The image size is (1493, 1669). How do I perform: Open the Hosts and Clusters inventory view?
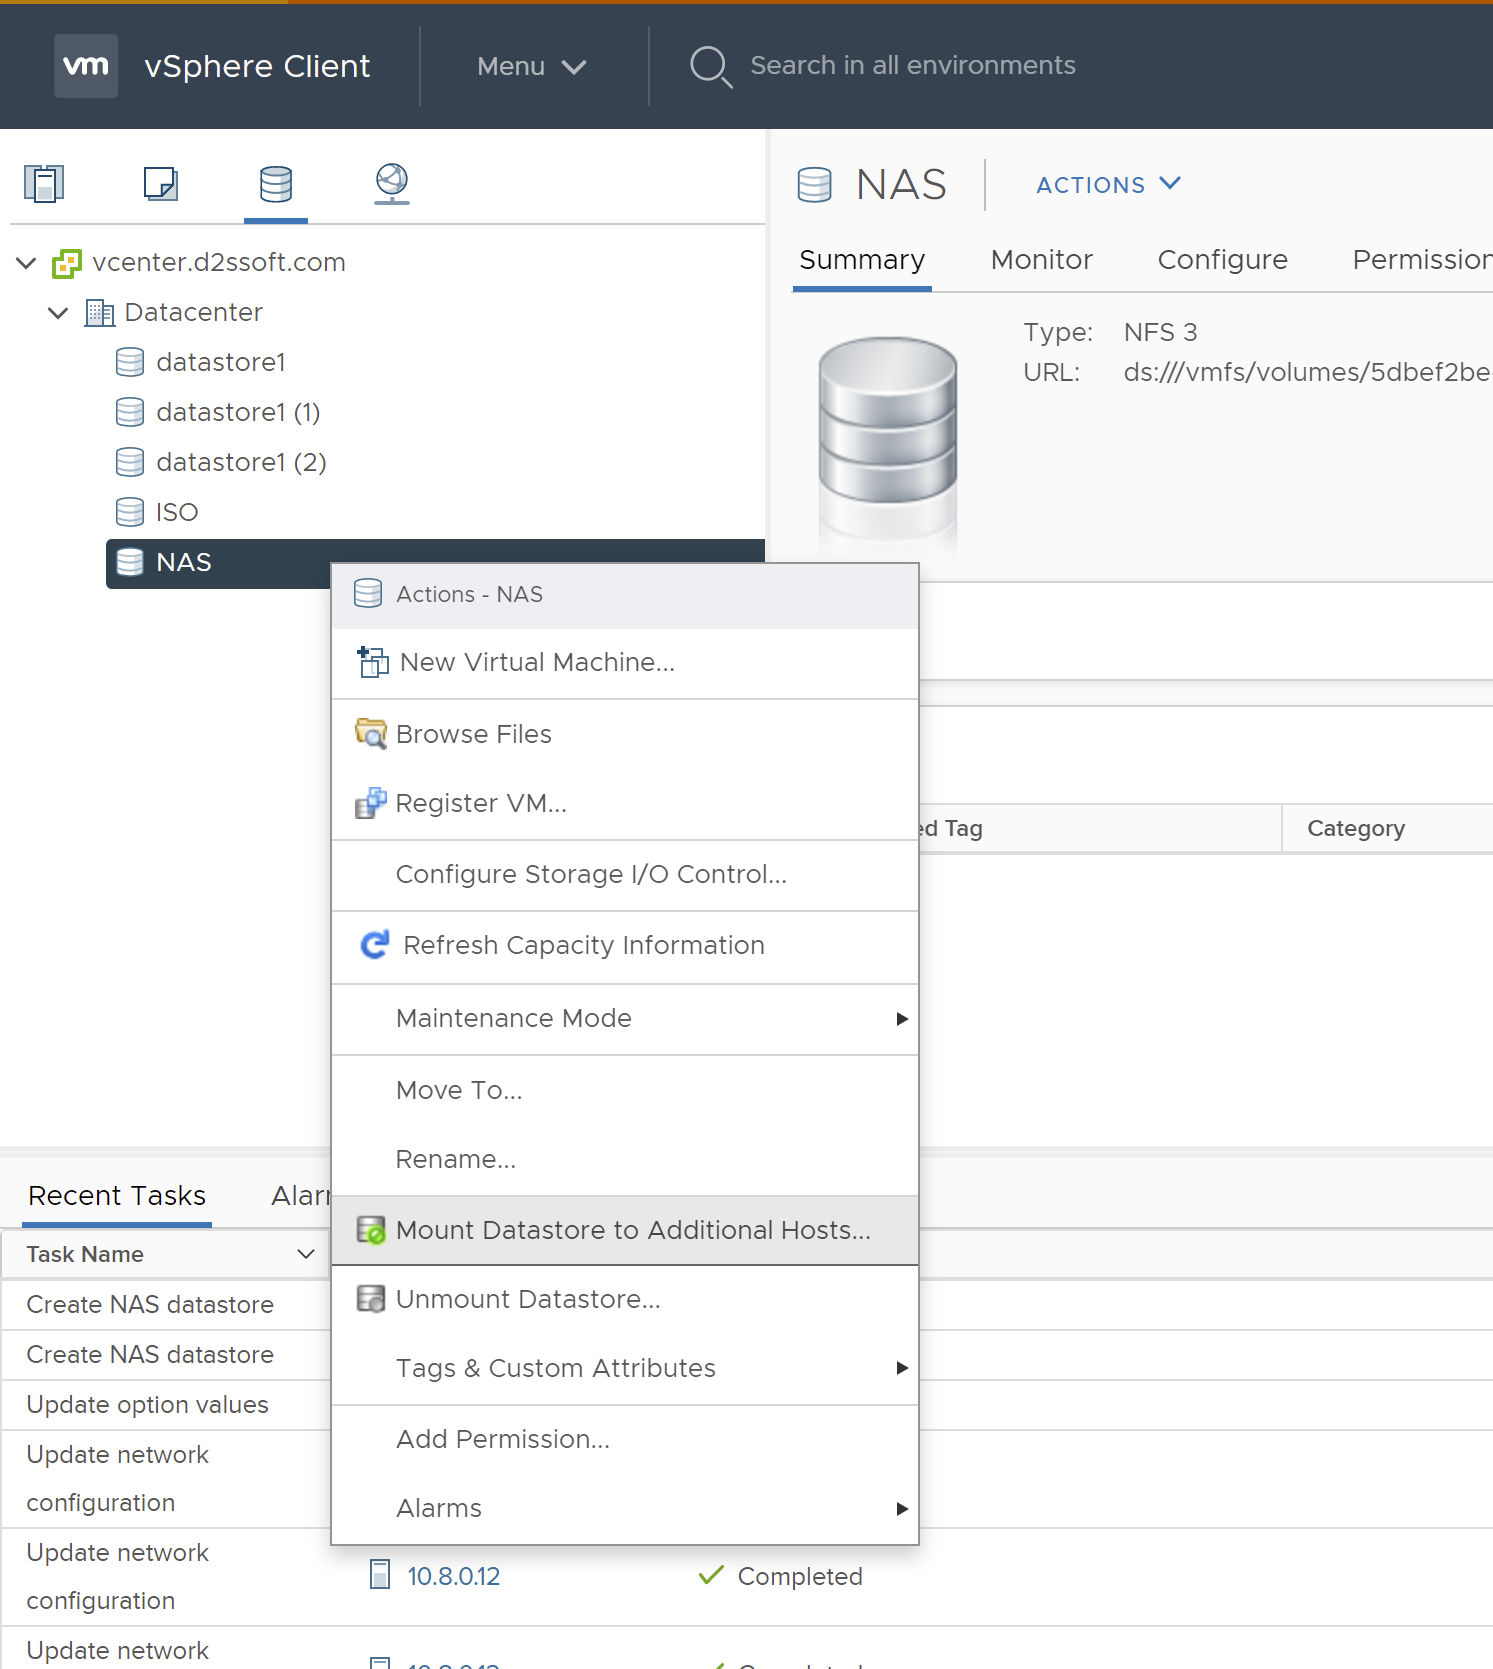click(44, 184)
